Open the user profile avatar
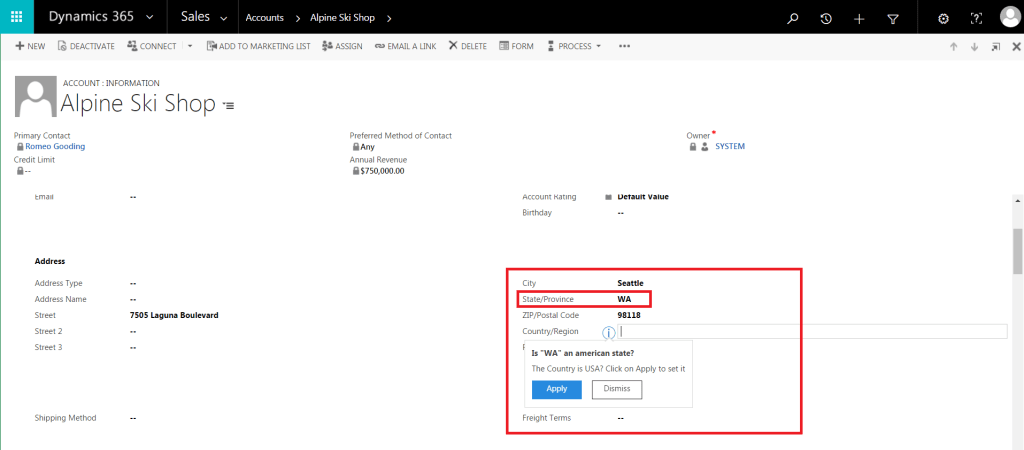Image resolution: width=1024 pixels, height=450 pixels. pos(1009,18)
